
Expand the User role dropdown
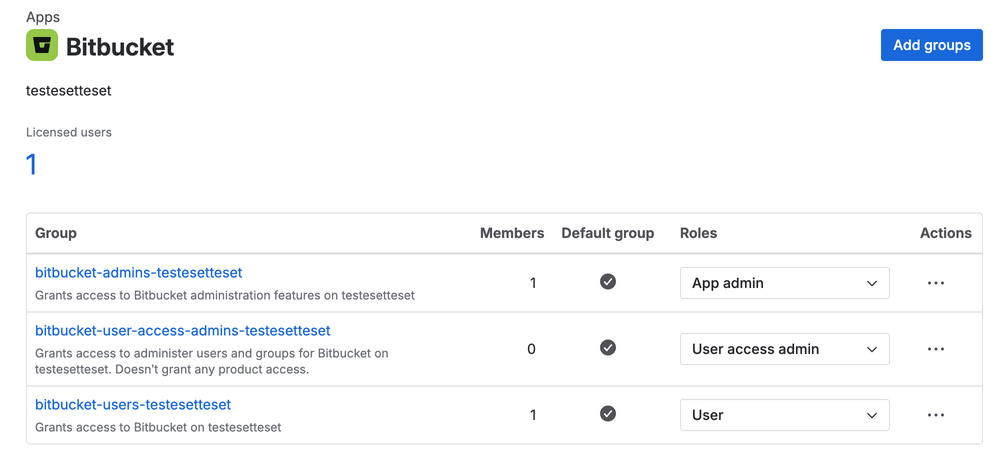784,415
